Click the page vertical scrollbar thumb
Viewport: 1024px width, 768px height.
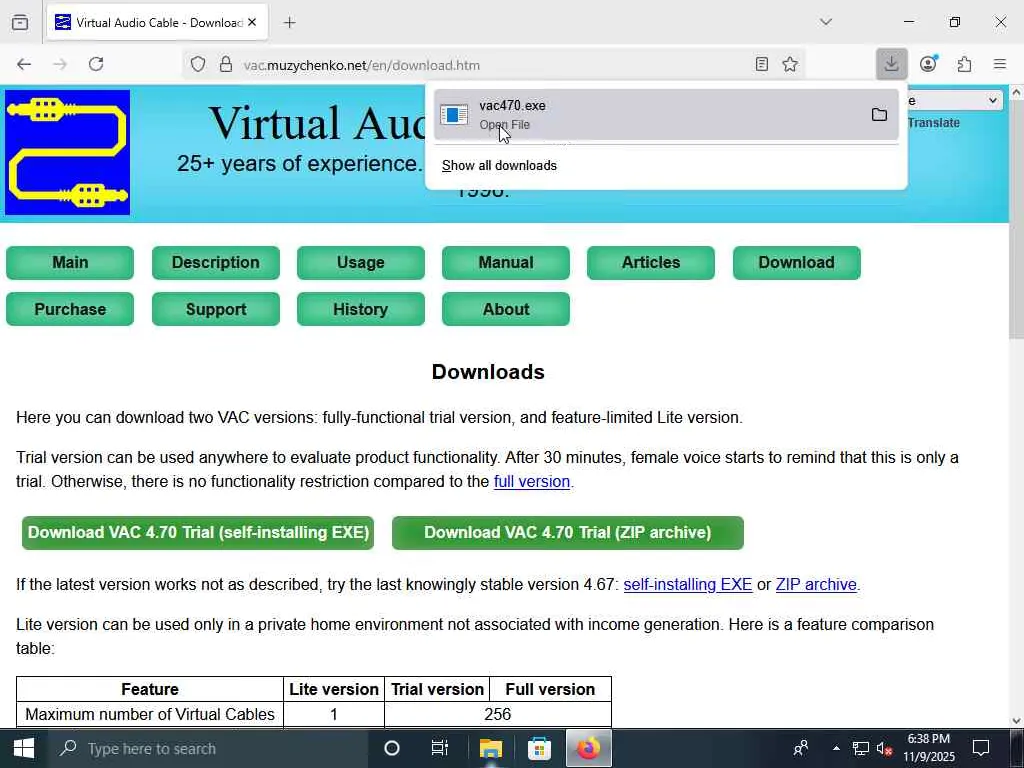pyautogui.click(x=1016, y=220)
